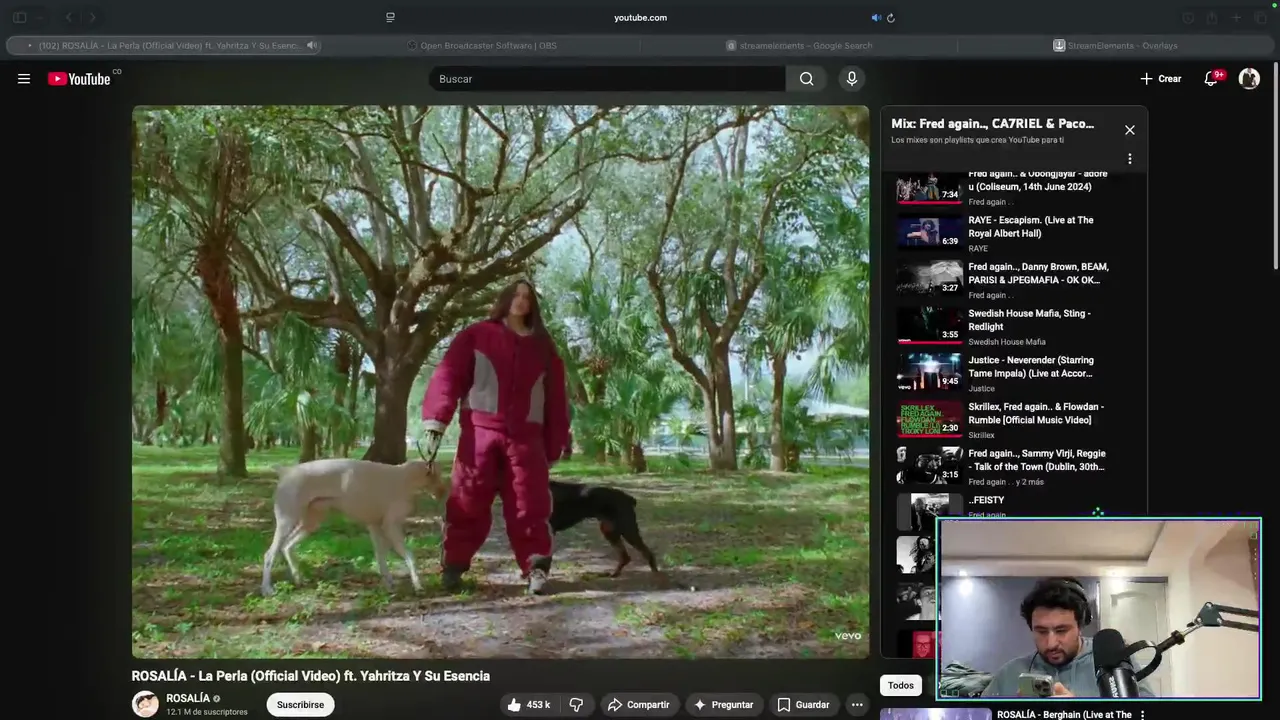Play the ..FEISTY playlist item
1280x720 pixels.
pos(986,500)
